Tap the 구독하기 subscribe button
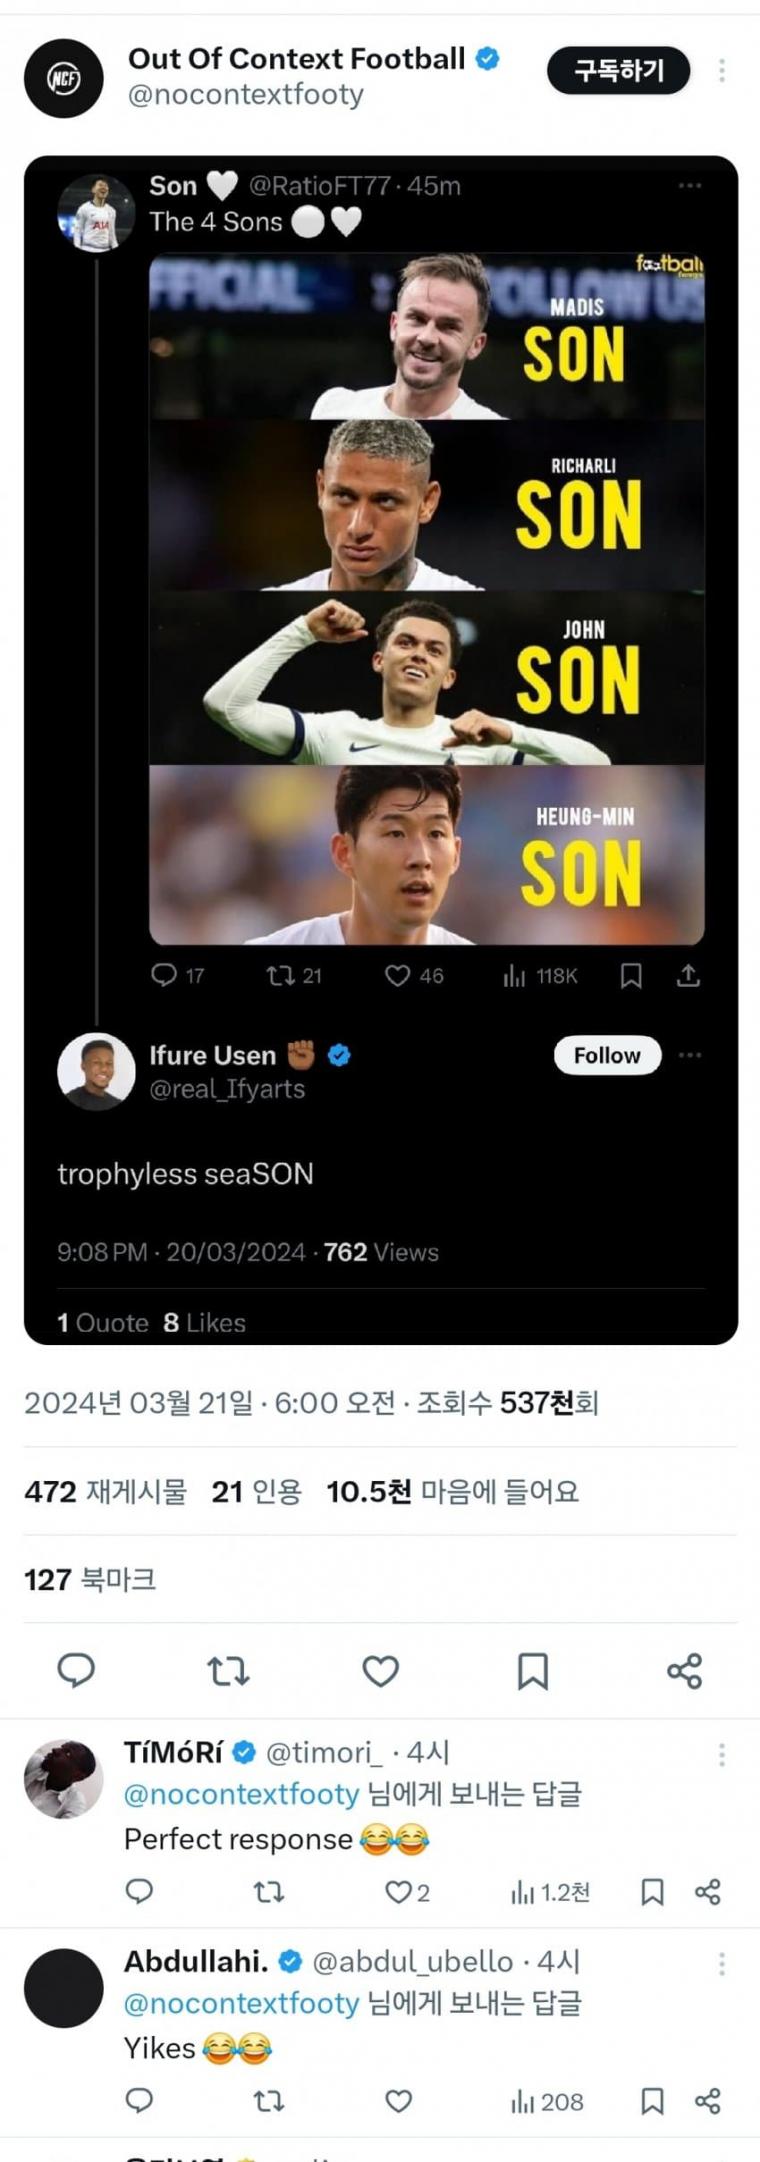 pos(618,70)
